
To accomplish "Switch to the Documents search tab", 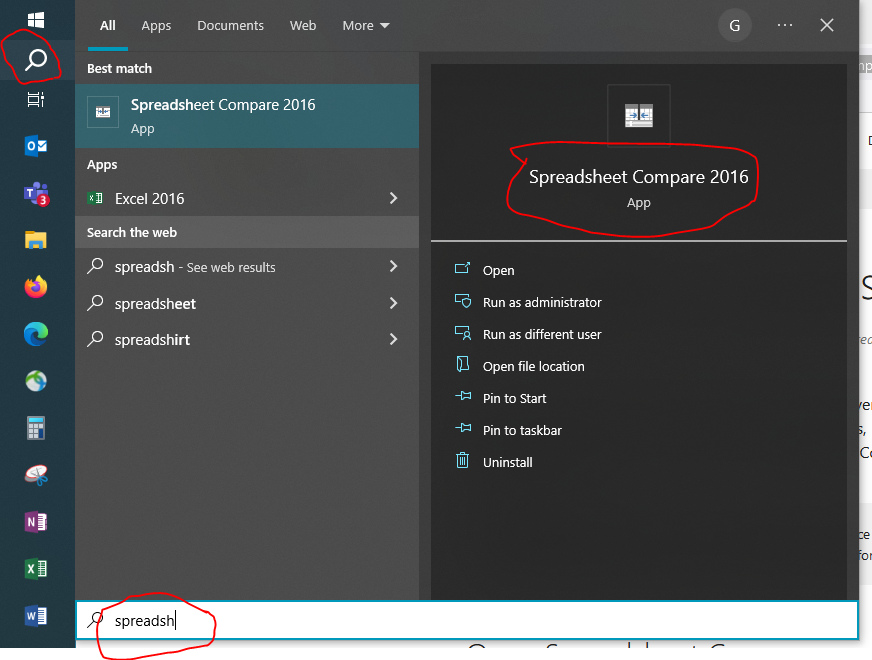I will tap(230, 26).
